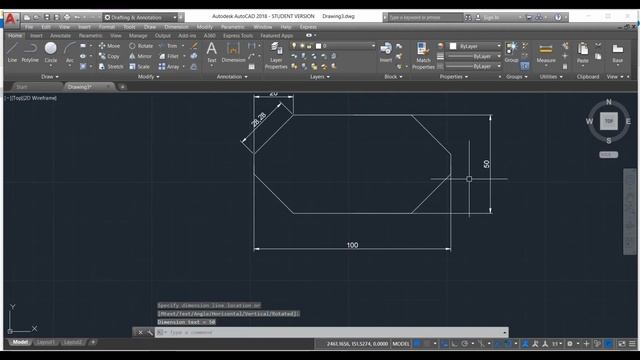
Task: Activate the Rotate command
Action: pyautogui.click(x=141, y=46)
